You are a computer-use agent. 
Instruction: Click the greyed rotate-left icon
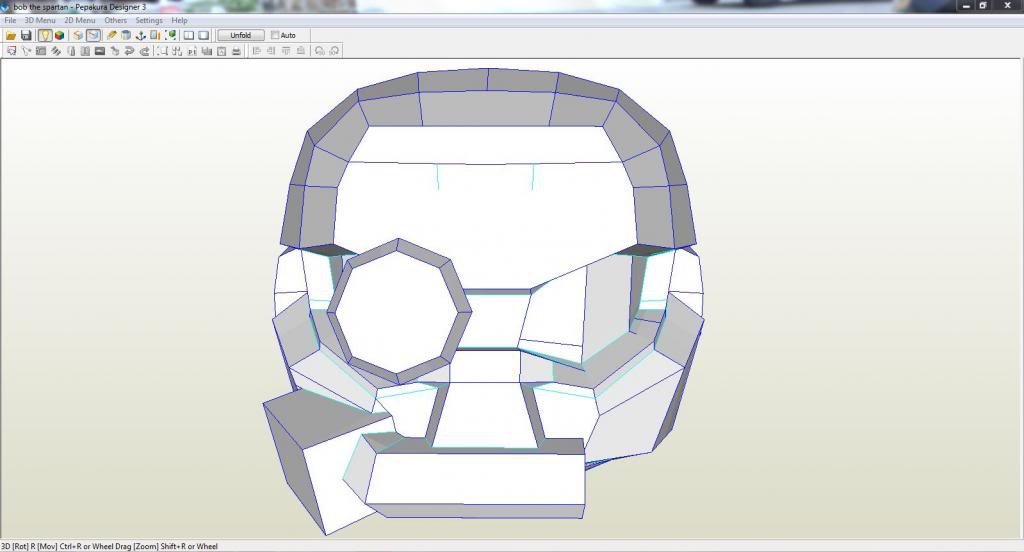pos(319,51)
